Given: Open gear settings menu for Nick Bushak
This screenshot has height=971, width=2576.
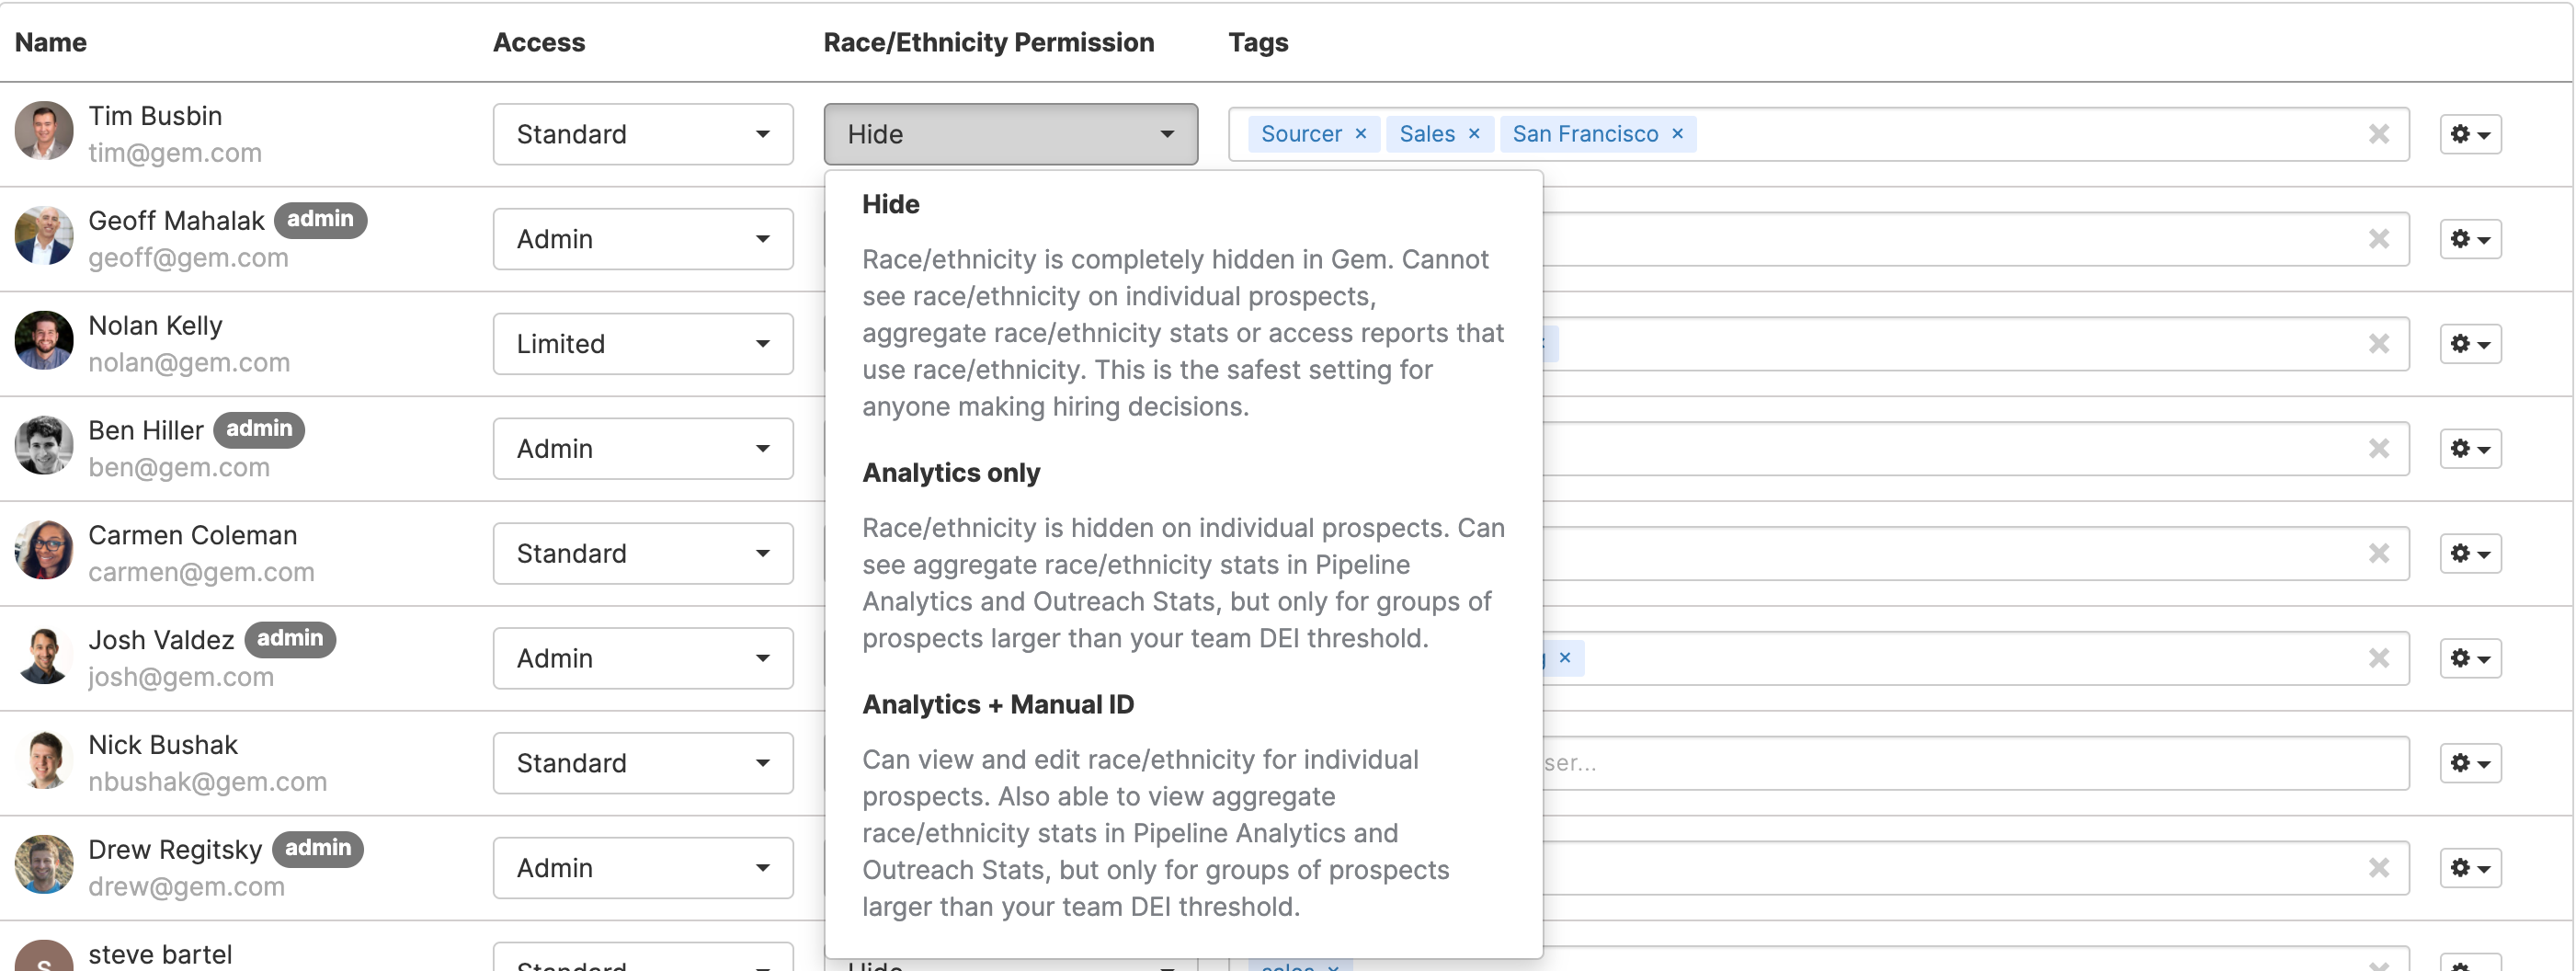Looking at the screenshot, I should click(2470, 764).
